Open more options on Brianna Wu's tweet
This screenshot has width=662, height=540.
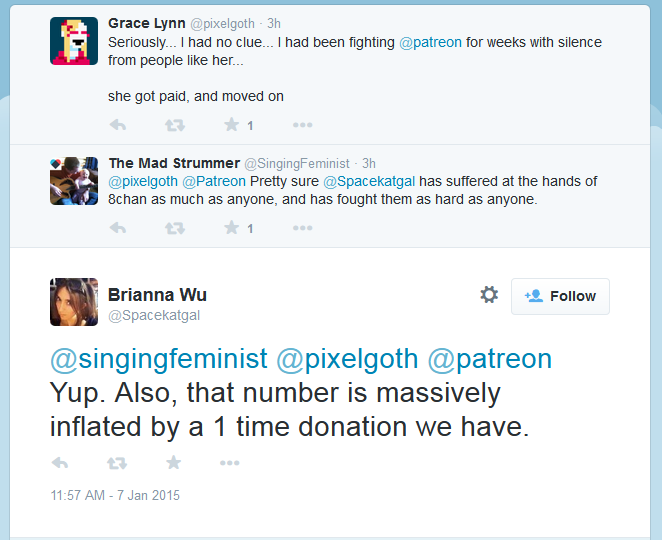[230, 463]
